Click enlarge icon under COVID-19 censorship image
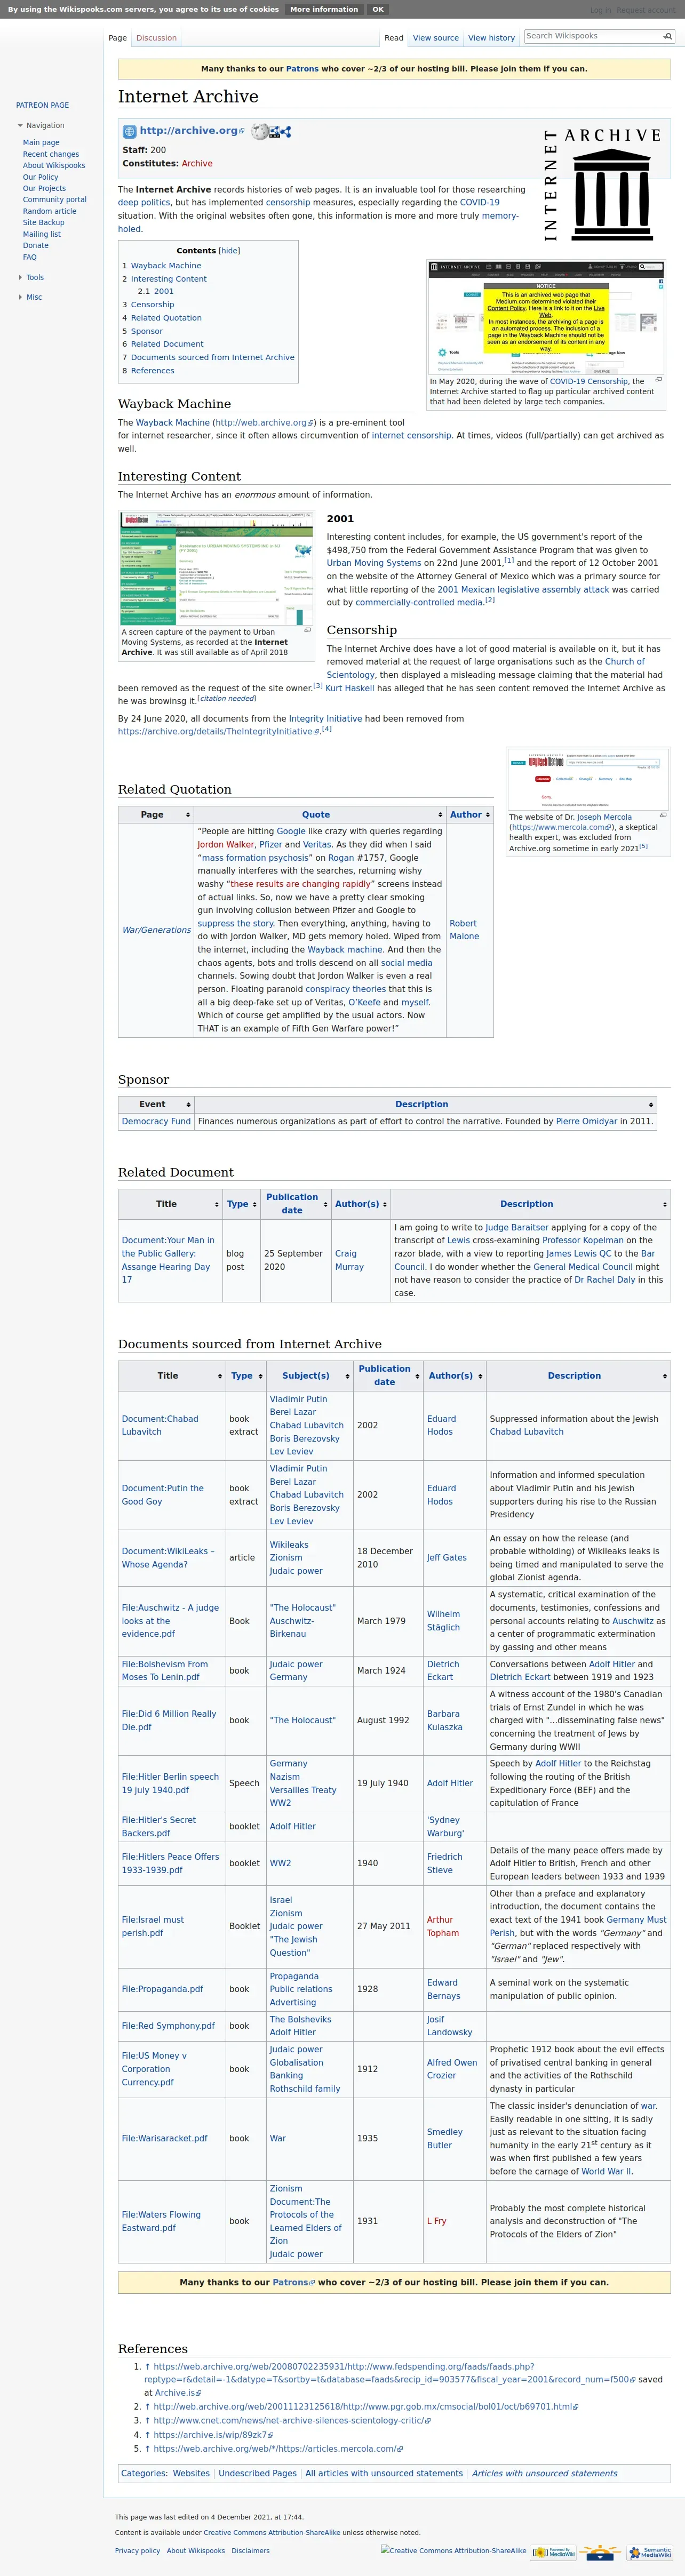 pos(658,379)
